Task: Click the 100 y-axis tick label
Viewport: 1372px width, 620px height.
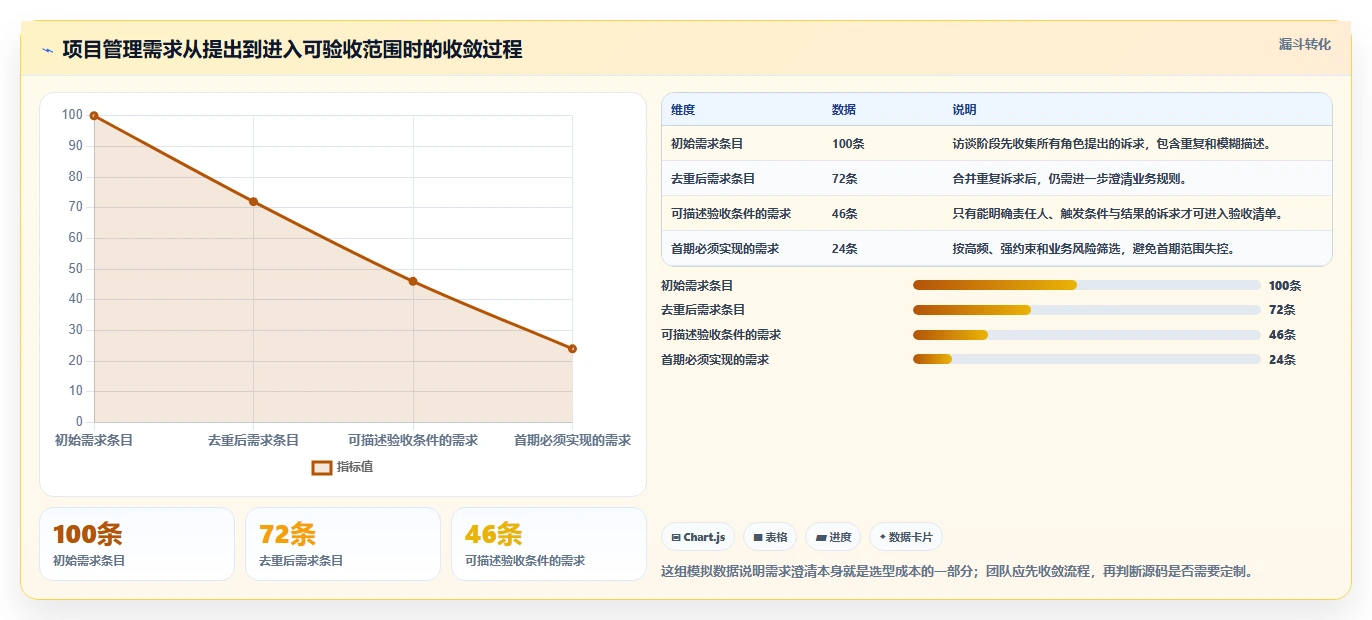Action: (x=72, y=115)
